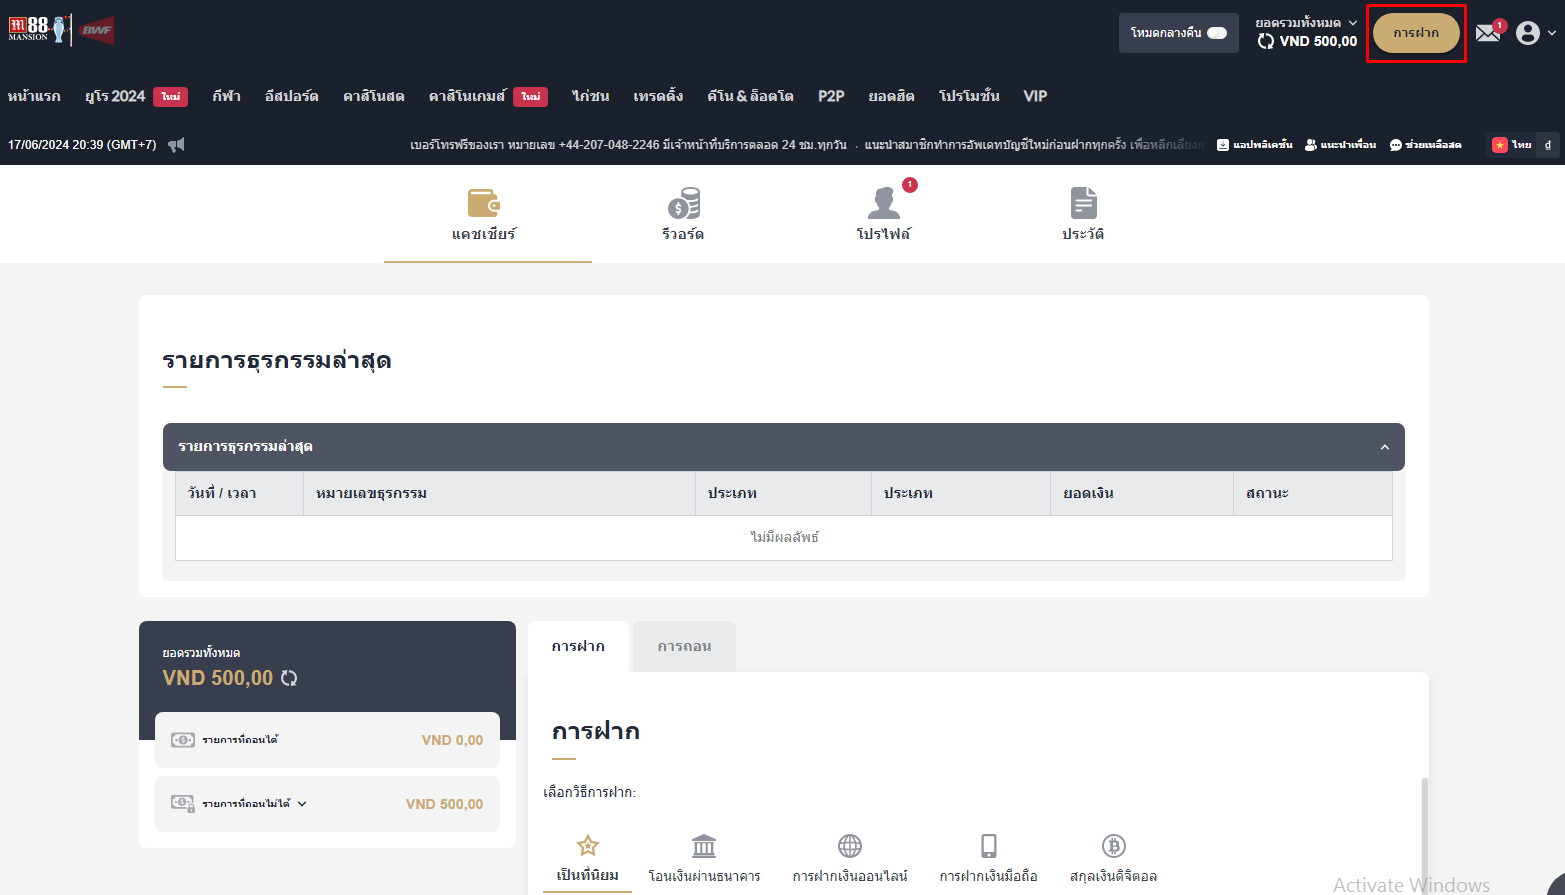Collapse the recent transactions panel

click(x=1384, y=447)
